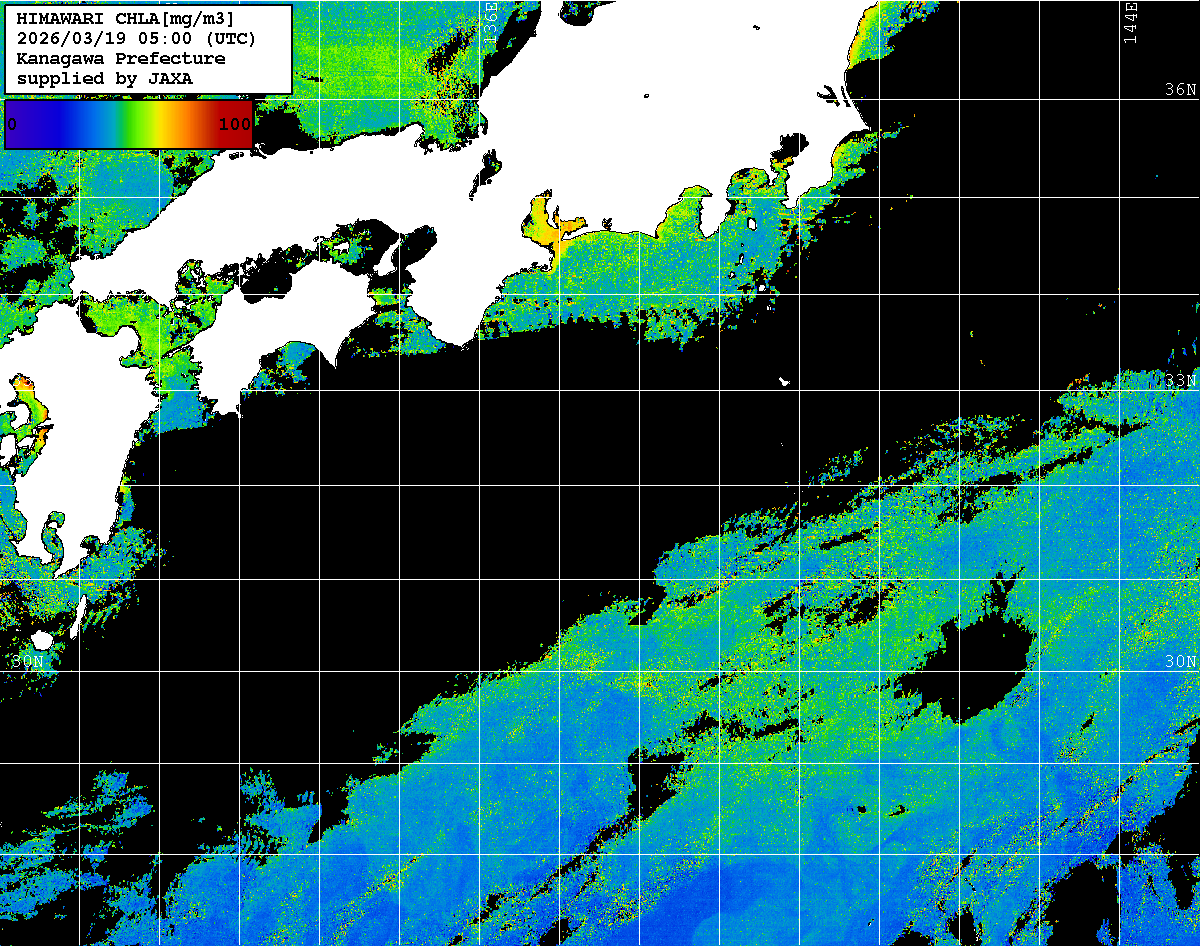Click the 33N latitude label

pyautogui.click(x=1180, y=381)
